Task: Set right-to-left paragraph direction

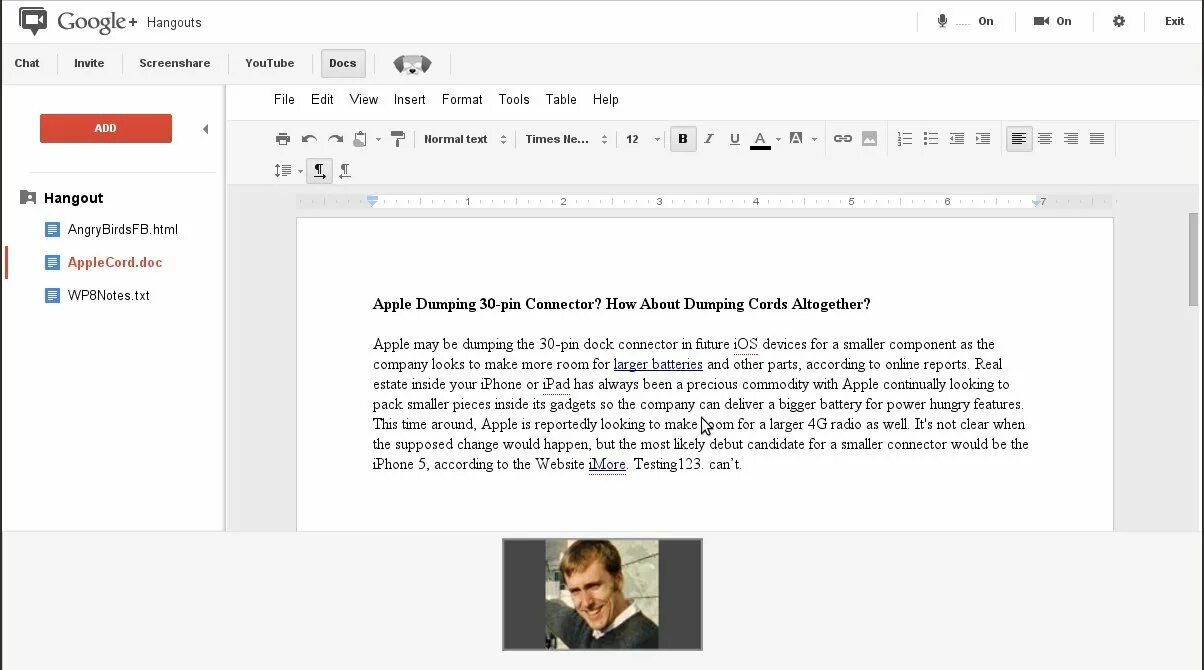Action: [x=345, y=171]
